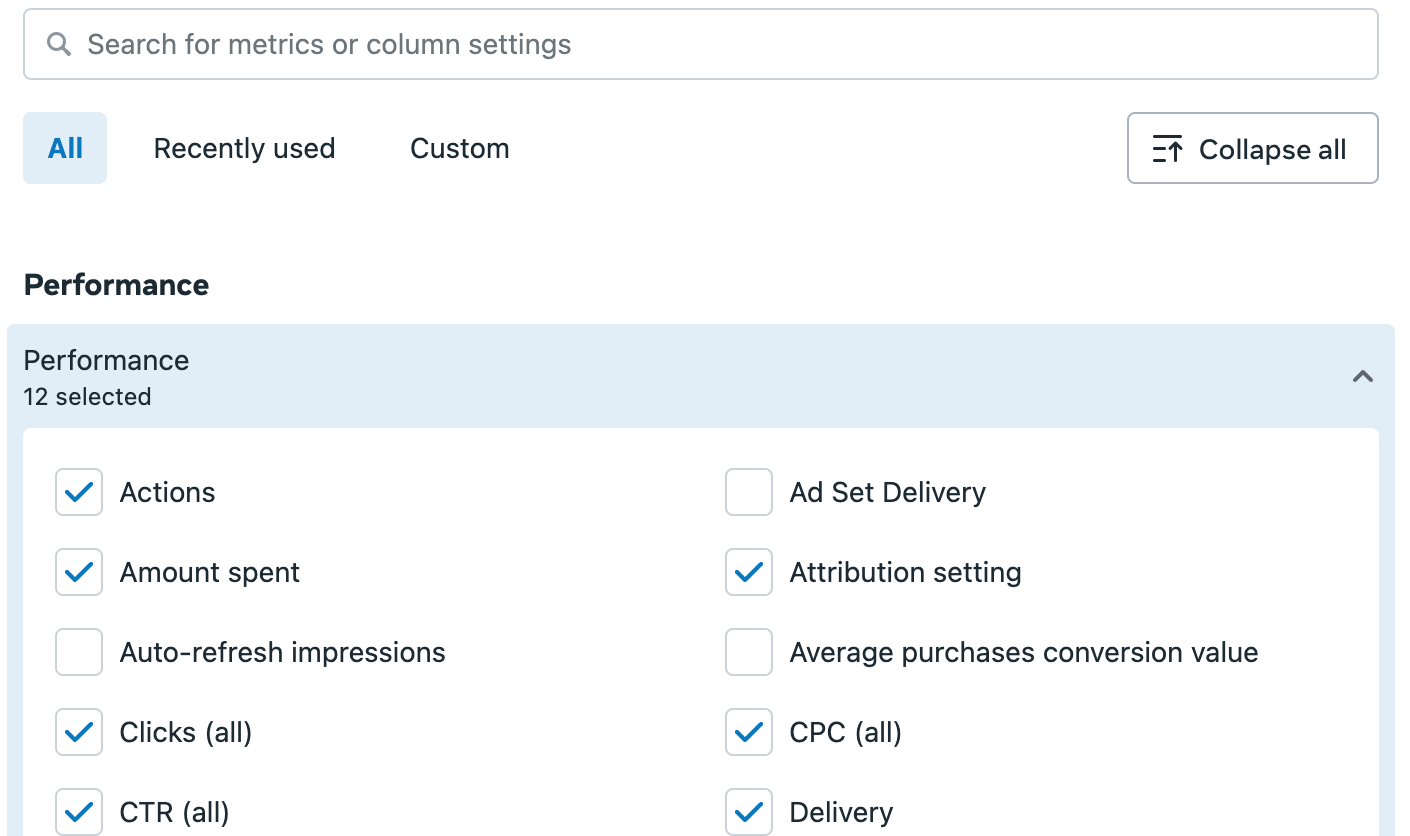The height and width of the screenshot is (836, 1410).
Task: Open the Custom tab
Action: pos(460,148)
